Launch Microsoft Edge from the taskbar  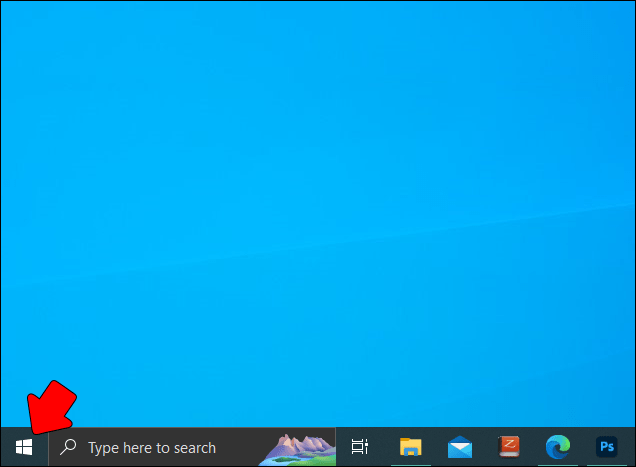click(558, 446)
